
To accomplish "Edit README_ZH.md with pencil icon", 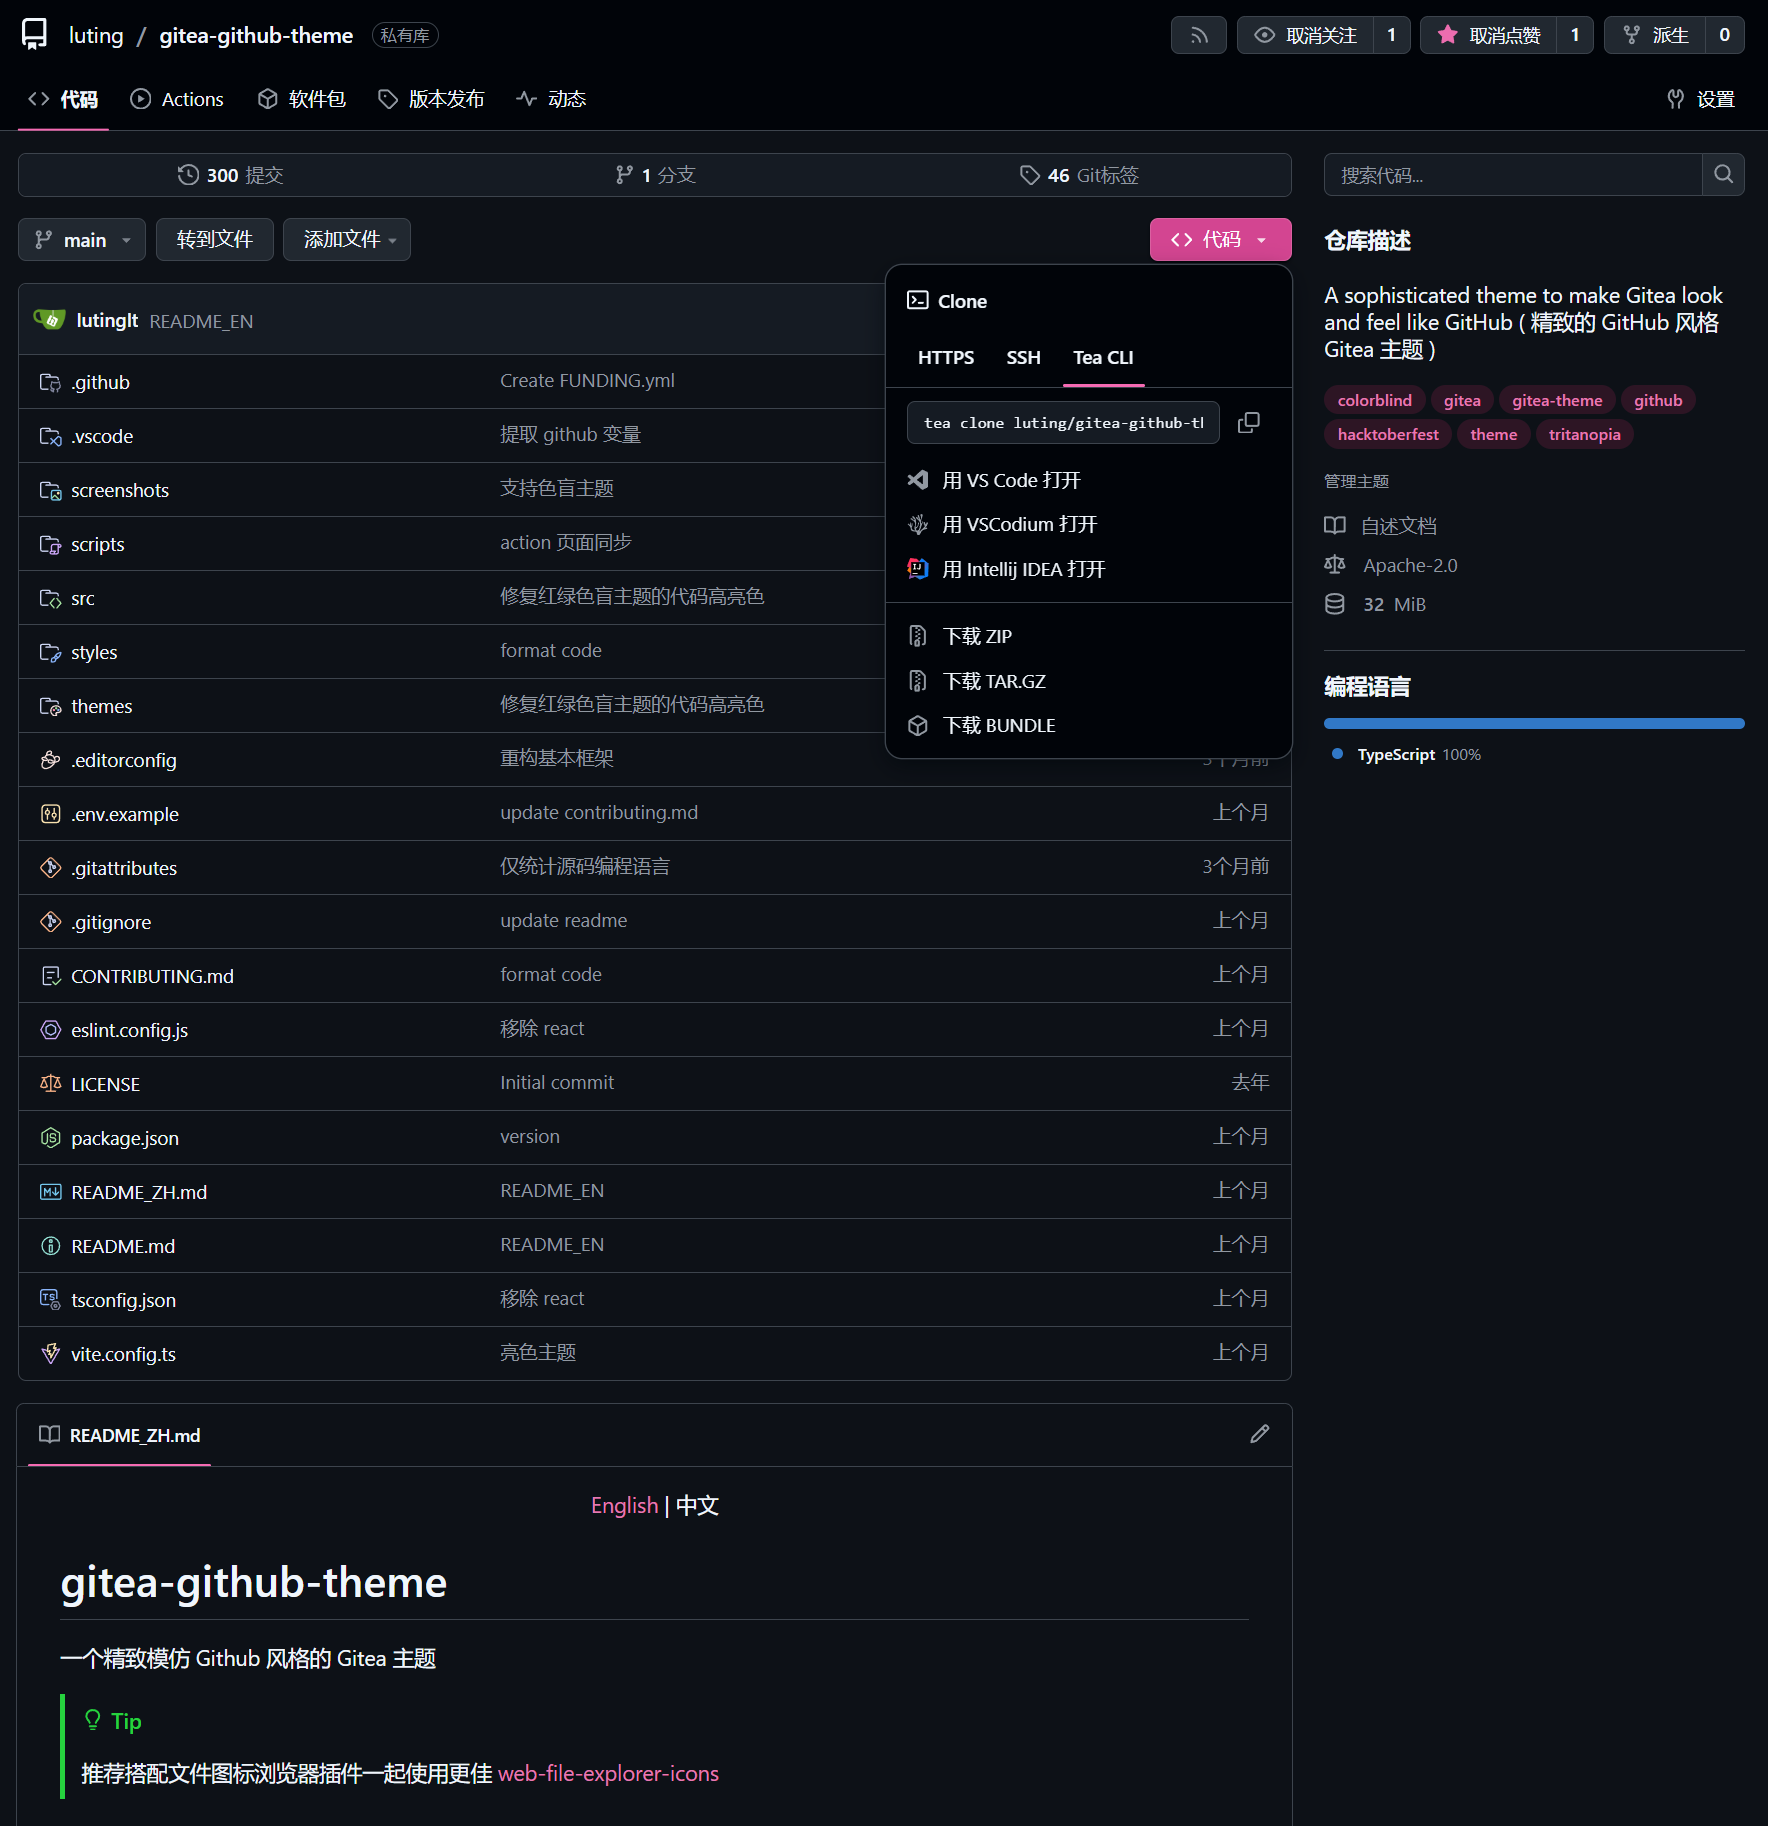I will coord(1259,1434).
